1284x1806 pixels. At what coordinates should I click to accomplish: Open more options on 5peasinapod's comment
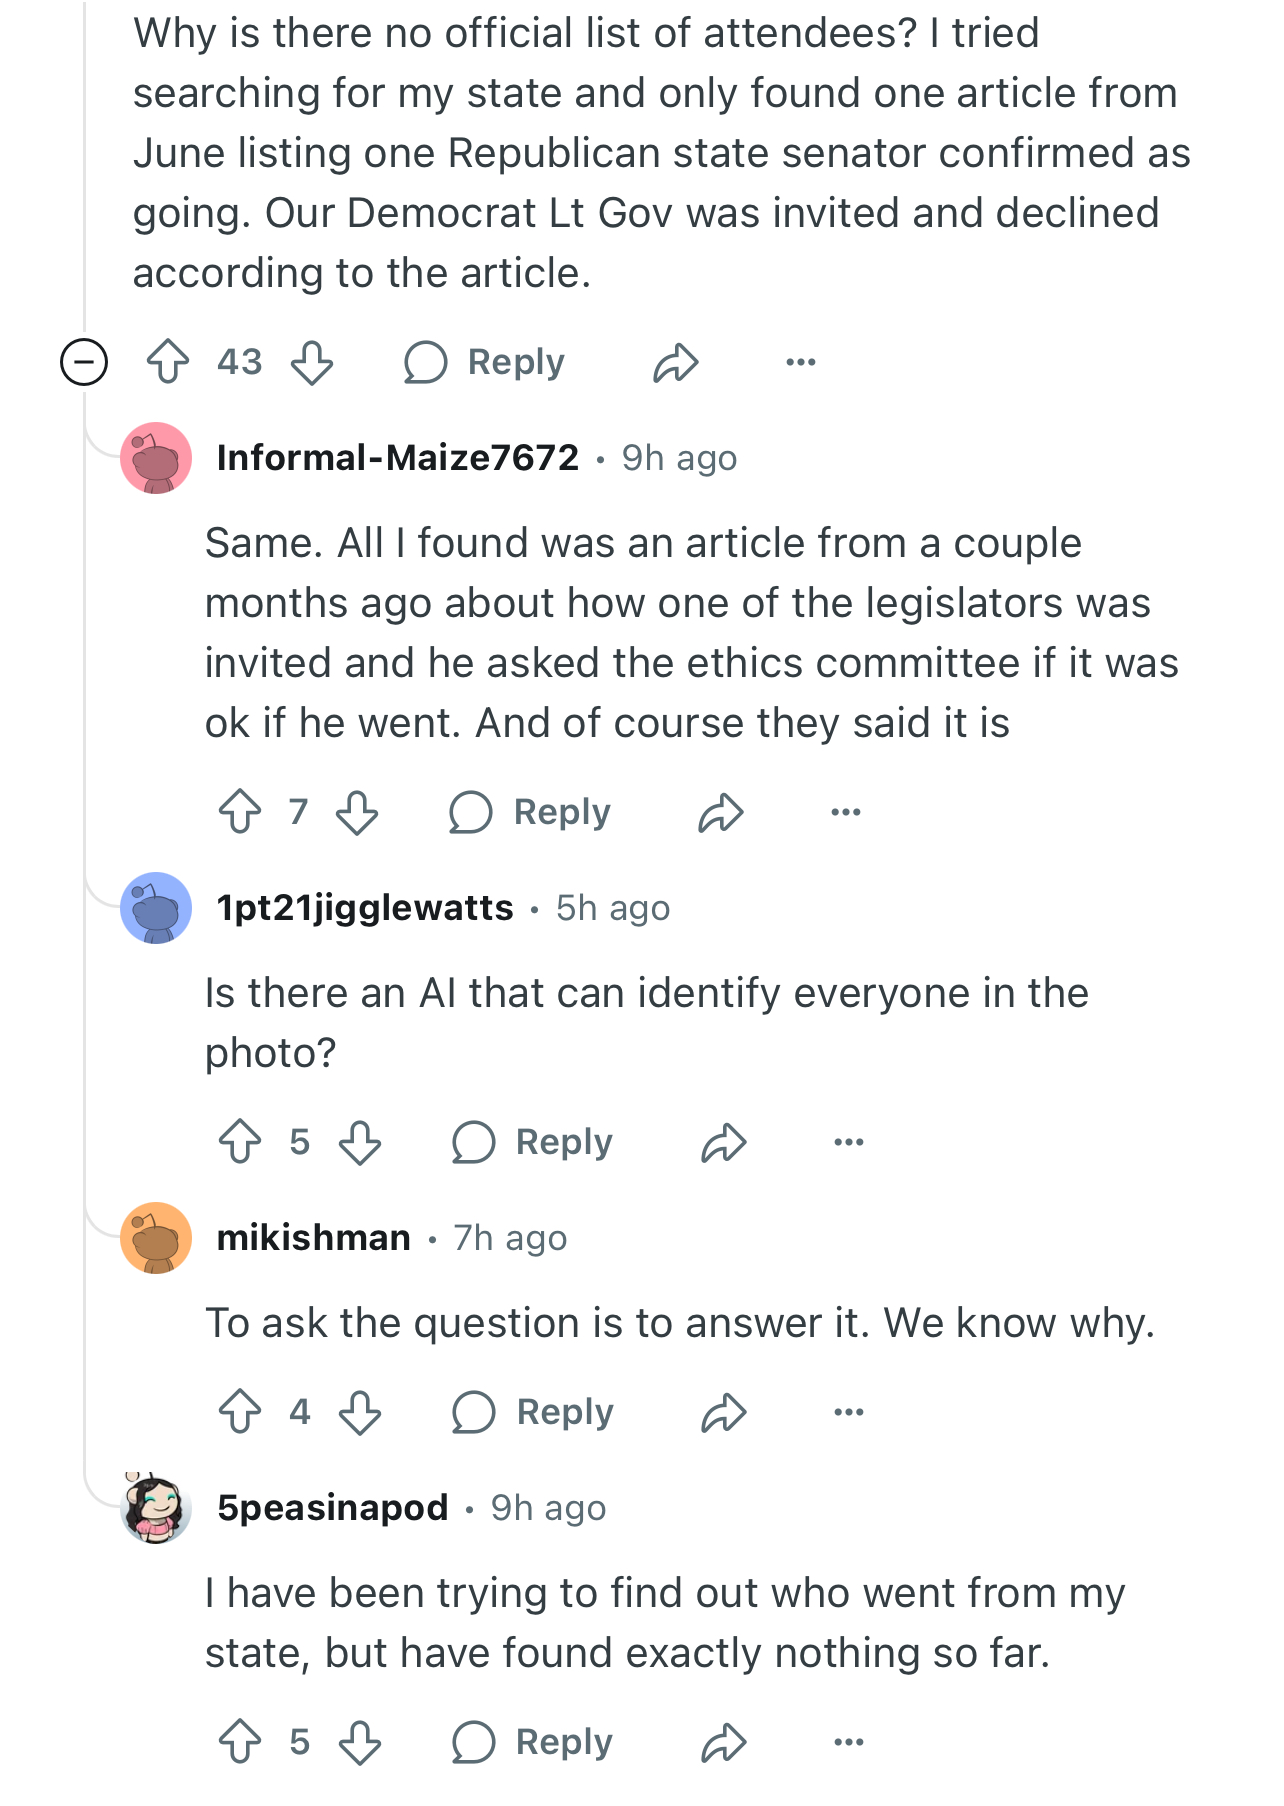[848, 1742]
